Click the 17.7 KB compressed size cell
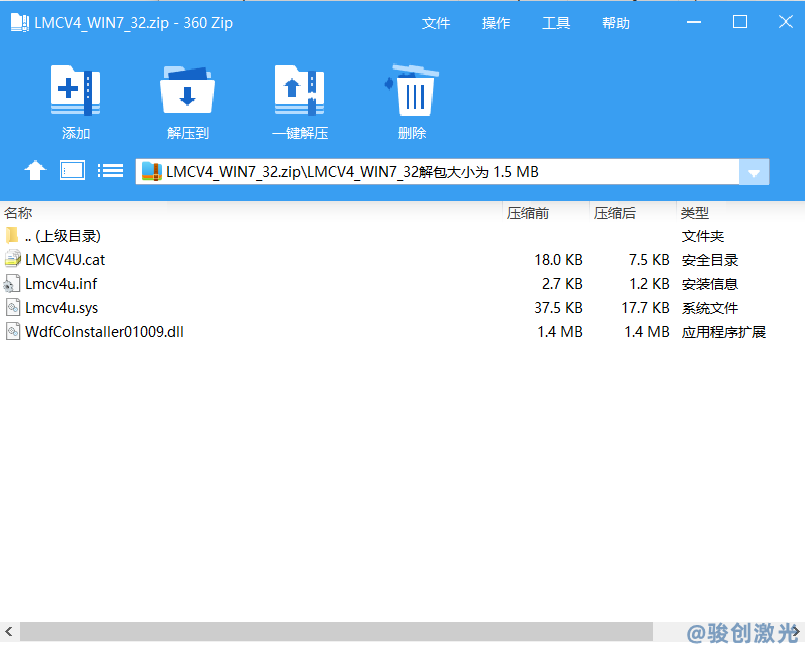This screenshot has width=805, height=647. pos(646,308)
